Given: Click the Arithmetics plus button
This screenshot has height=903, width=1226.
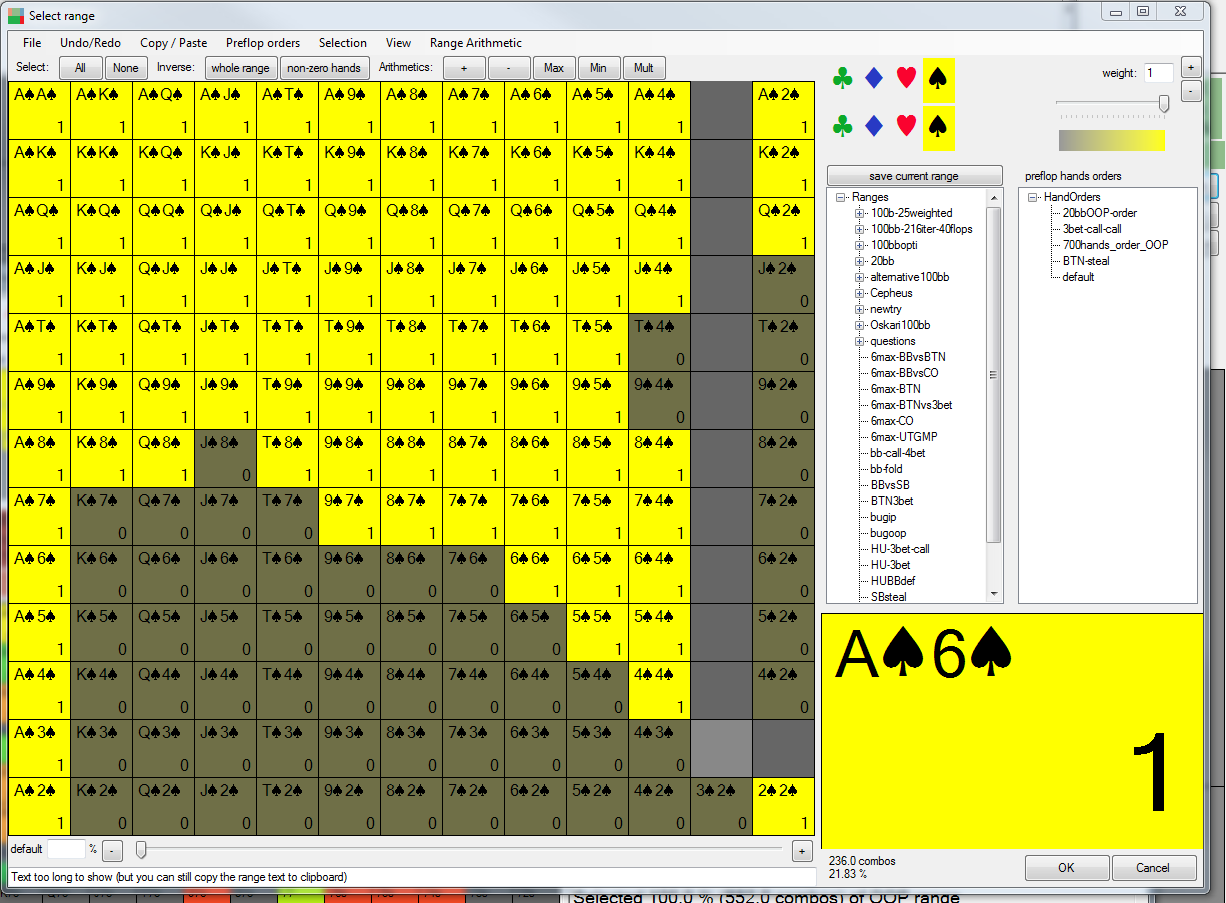Looking at the screenshot, I should point(464,68).
